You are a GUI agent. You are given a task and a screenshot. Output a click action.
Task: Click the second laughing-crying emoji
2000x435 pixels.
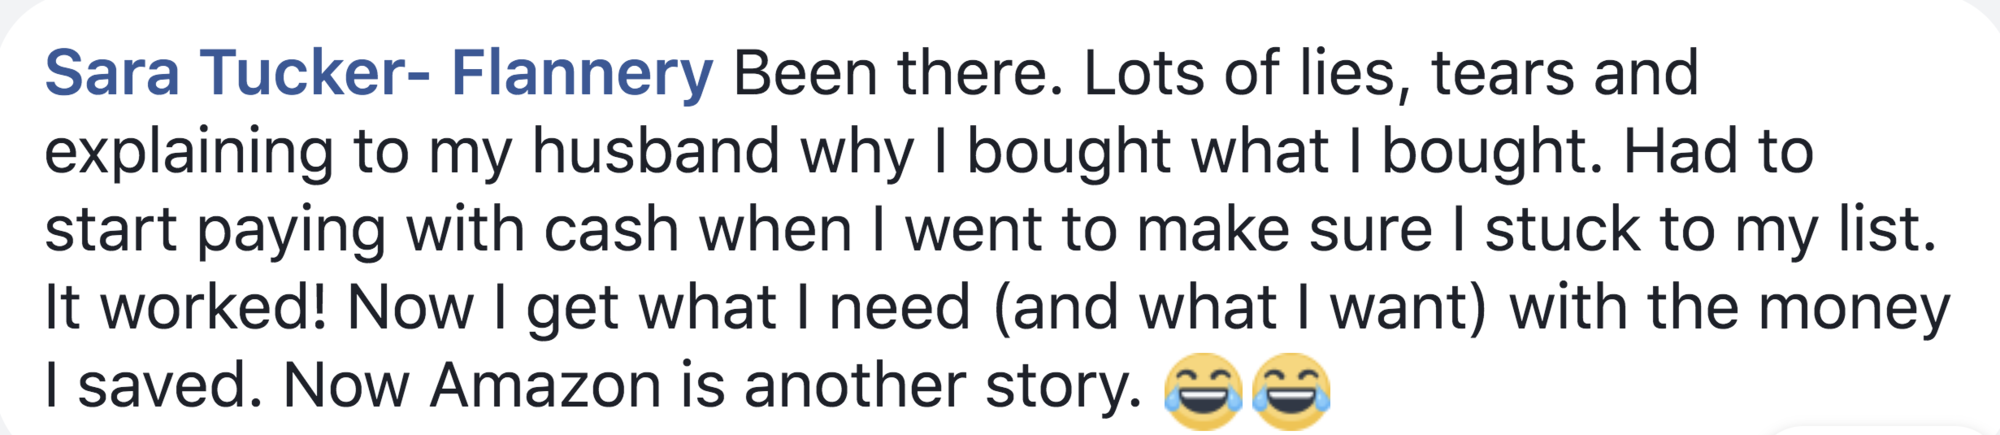coord(1291,391)
